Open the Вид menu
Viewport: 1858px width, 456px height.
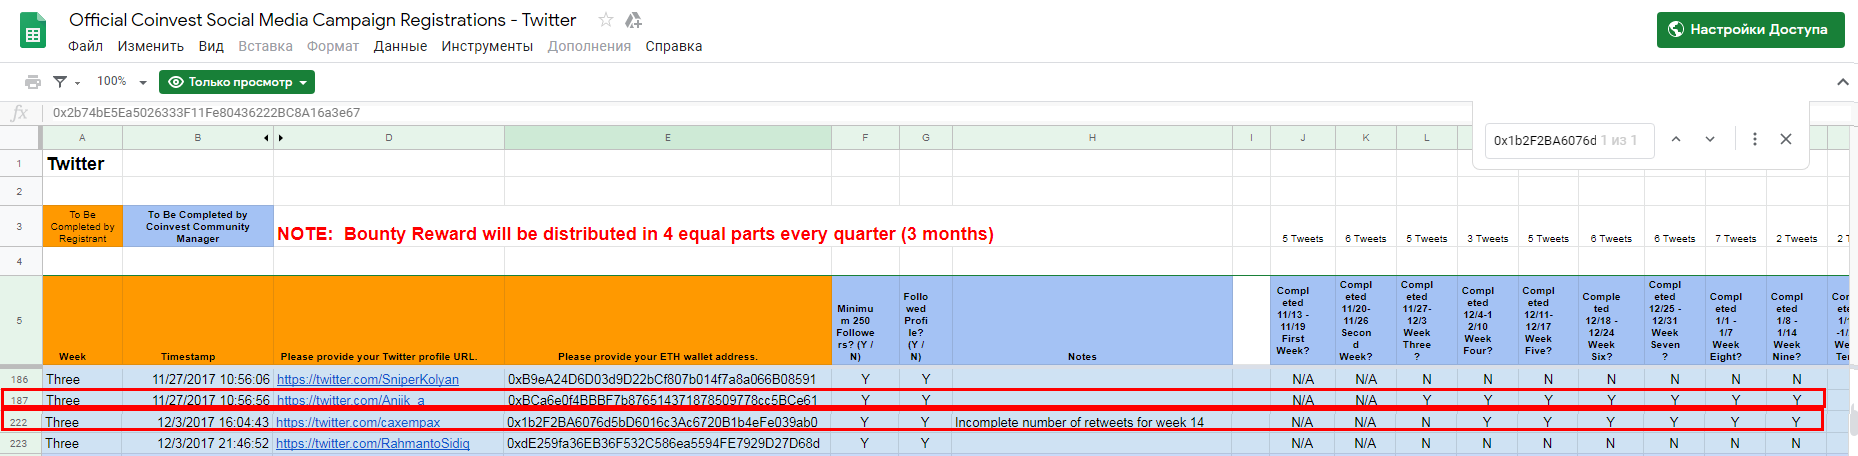tap(211, 46)
